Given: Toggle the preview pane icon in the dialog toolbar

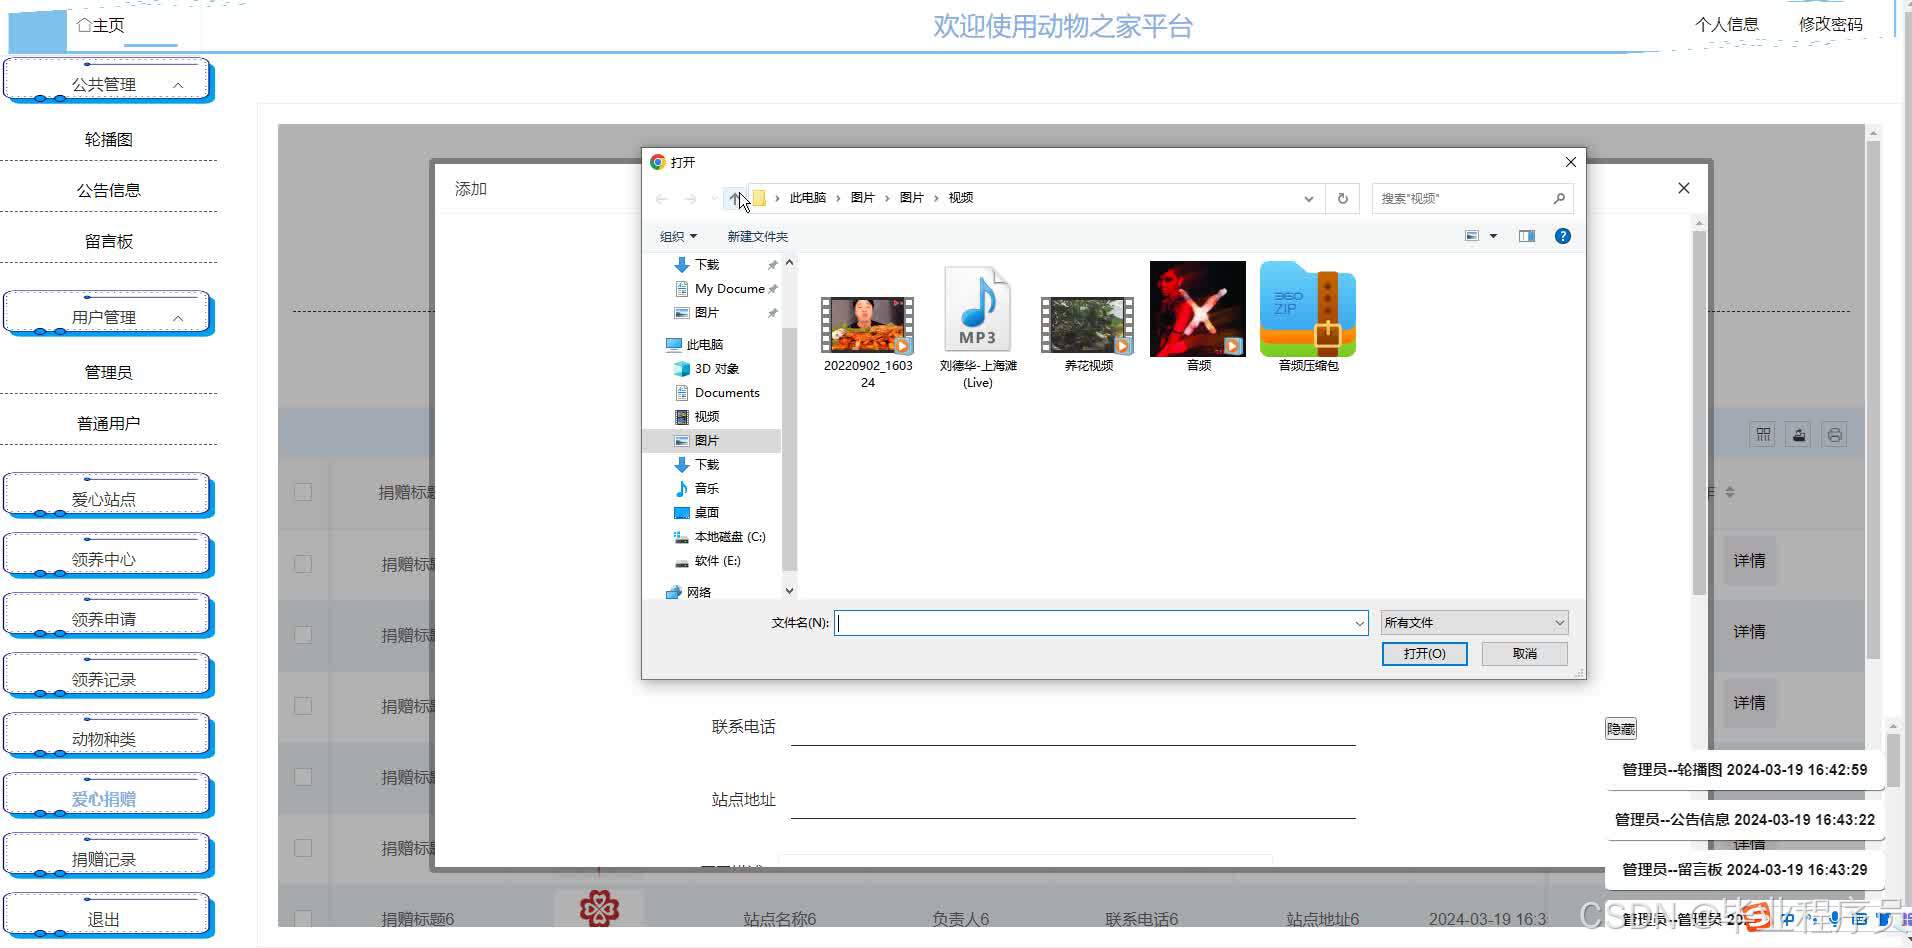Looking at the screenshot, I should click(x=1526, y=236).
